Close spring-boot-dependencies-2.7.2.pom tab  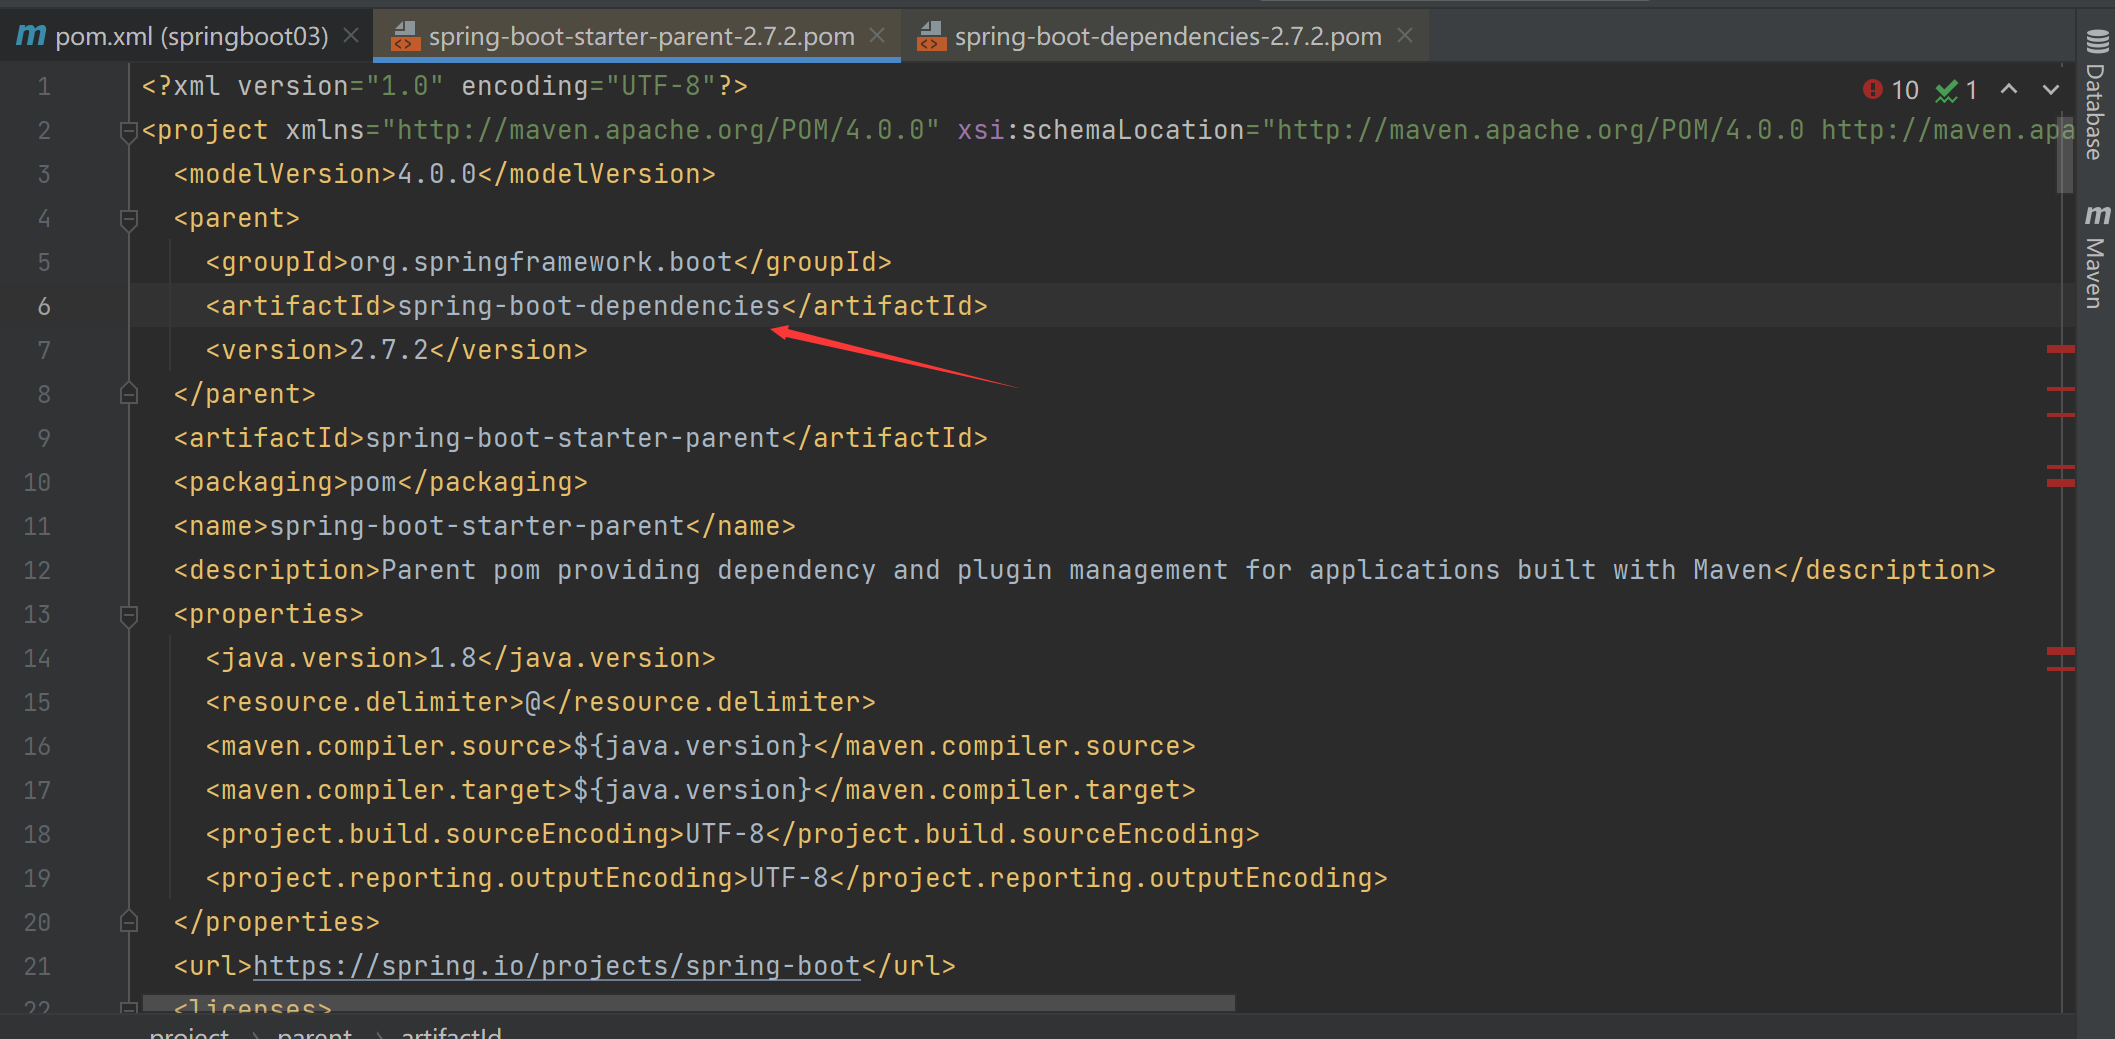tap(1405, 36)
